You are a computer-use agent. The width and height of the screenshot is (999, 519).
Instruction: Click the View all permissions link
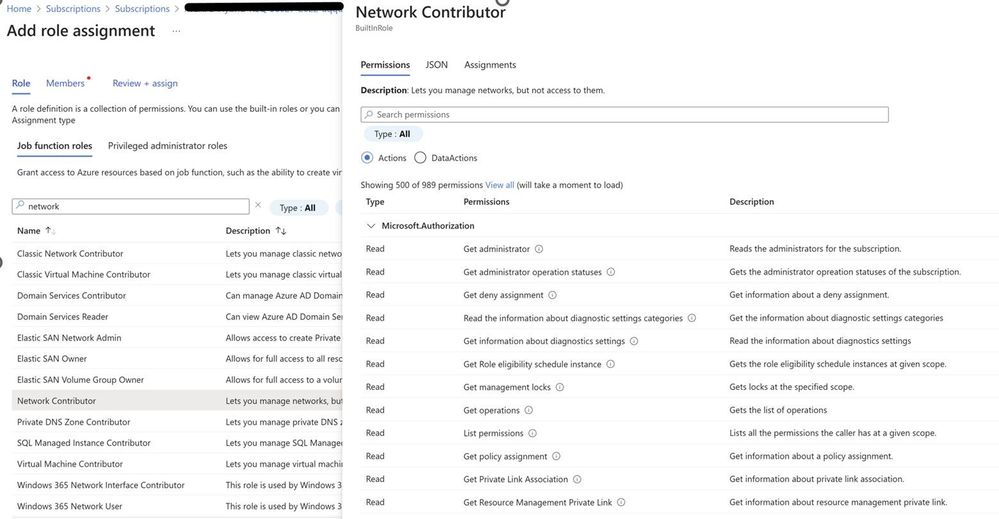[x=500, y=185]
